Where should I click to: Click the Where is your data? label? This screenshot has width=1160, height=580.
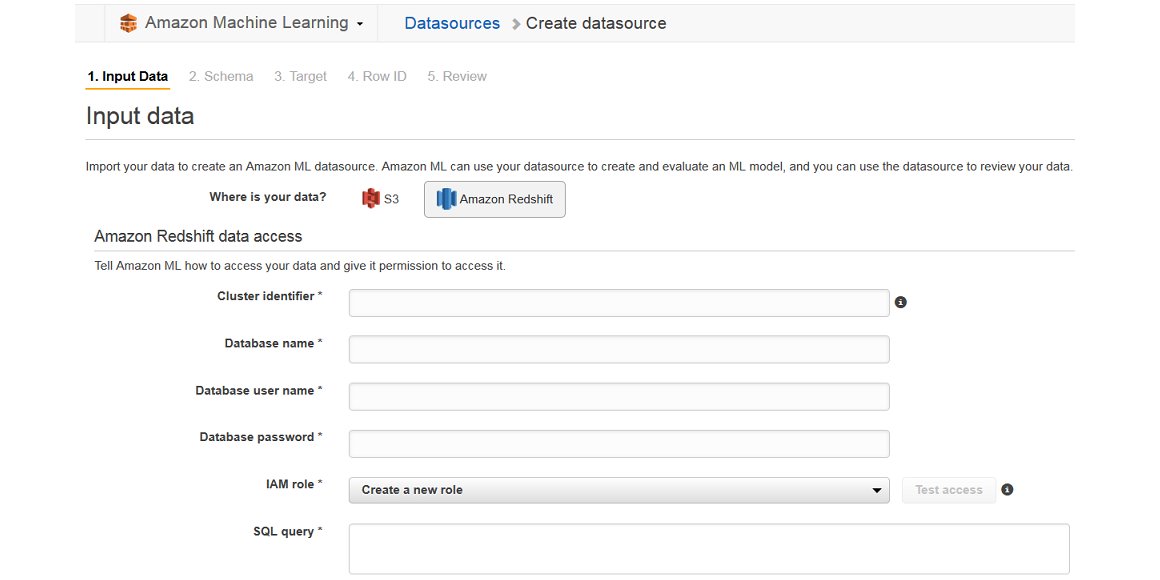click(x=268, y=197)
